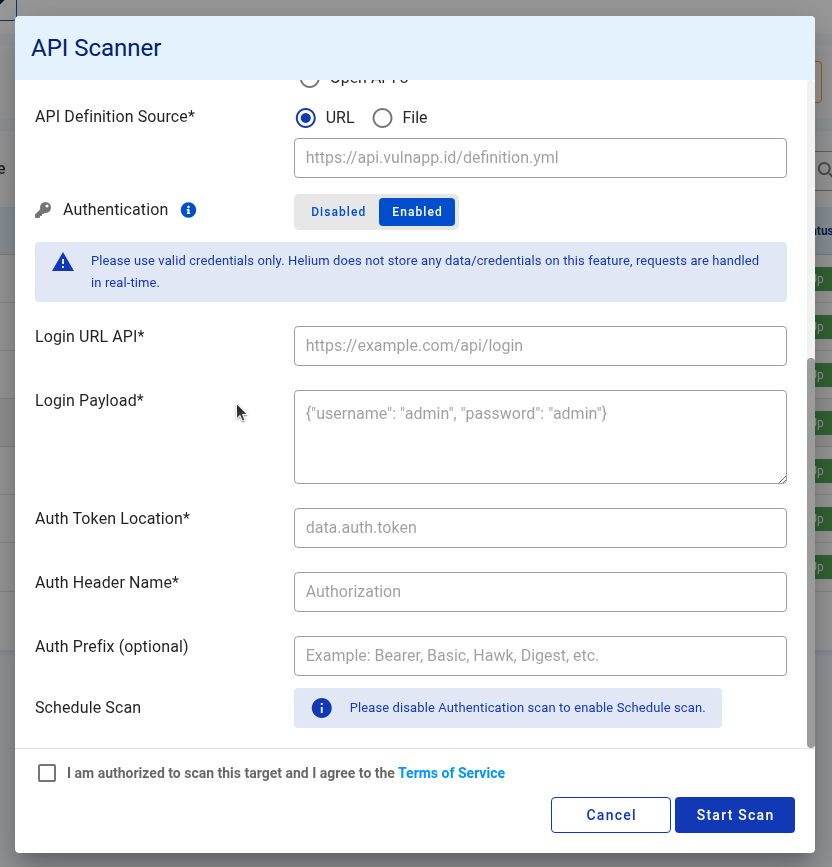The image size is (832, 867).
Task: Click the 'Auth Header Name*' label
Action: coord(107,583)
